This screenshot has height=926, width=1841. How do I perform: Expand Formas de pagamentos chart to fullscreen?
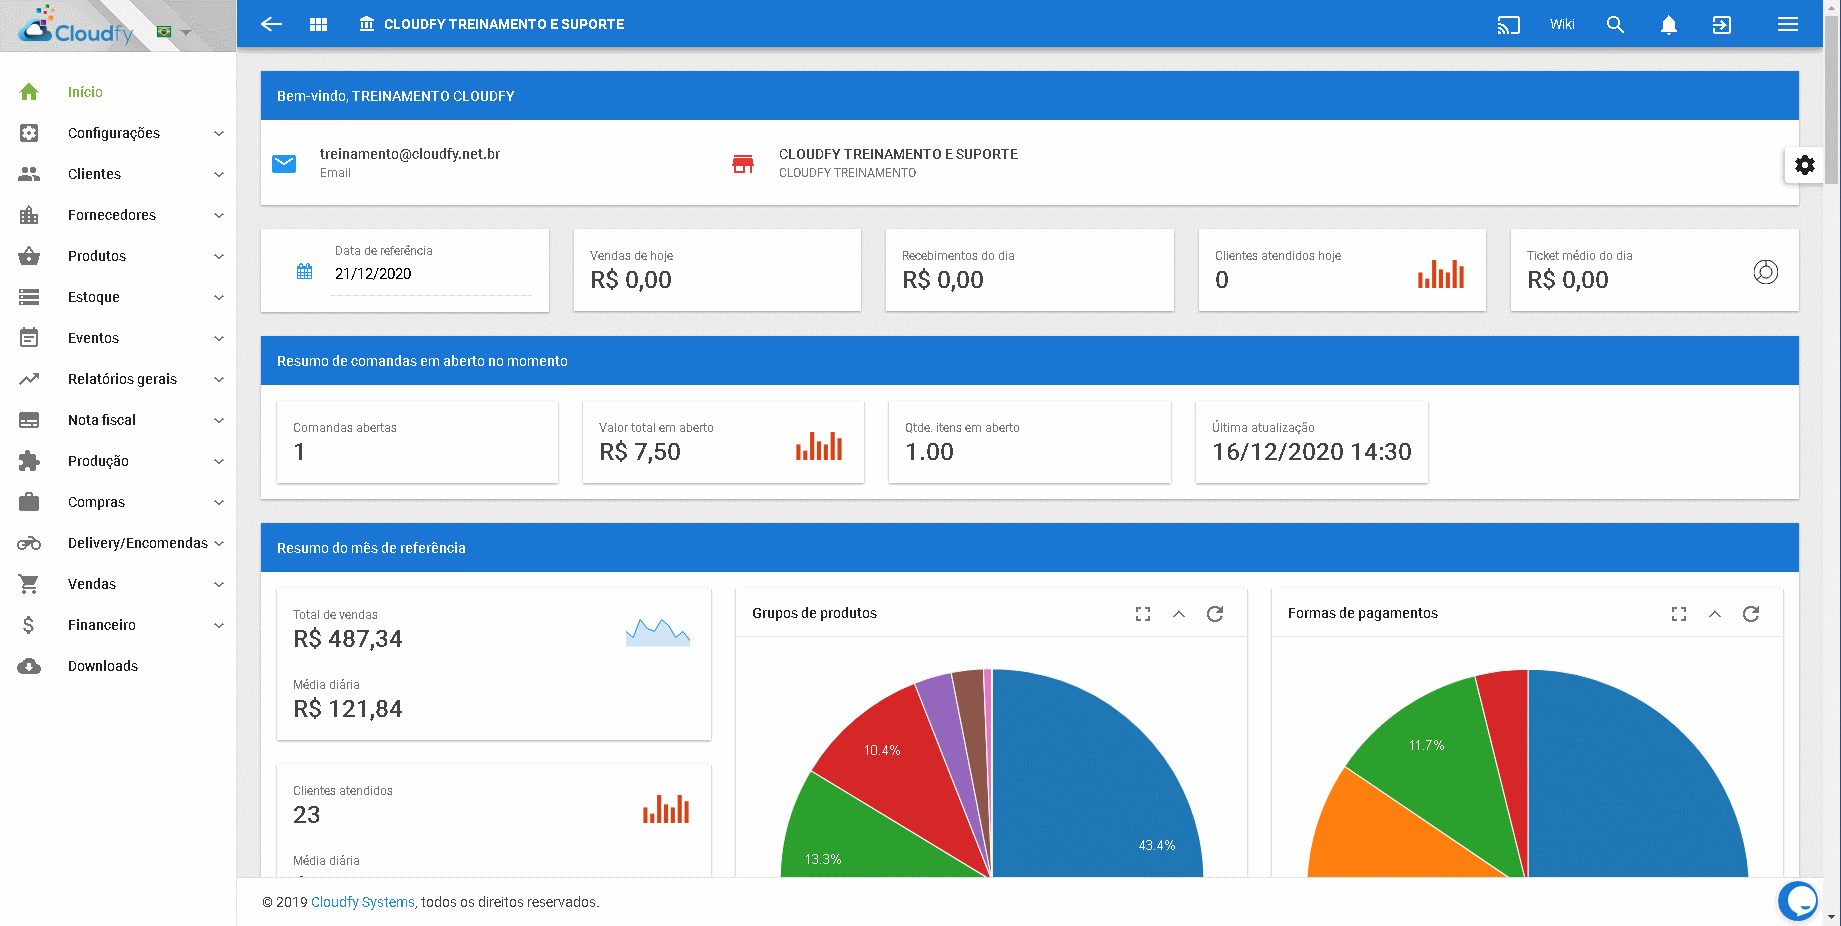pos(1679,614)
